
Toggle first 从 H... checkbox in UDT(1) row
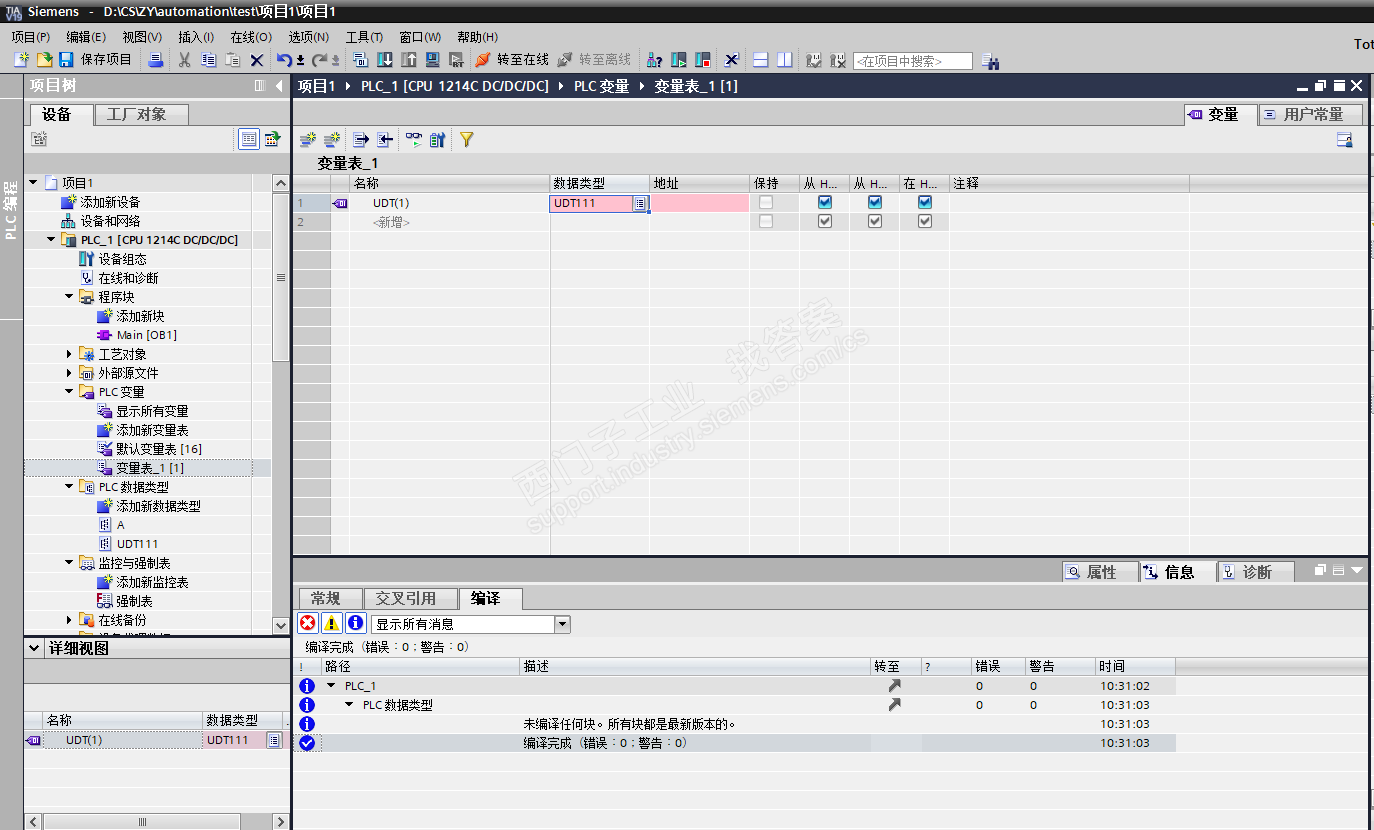point(825,203)
